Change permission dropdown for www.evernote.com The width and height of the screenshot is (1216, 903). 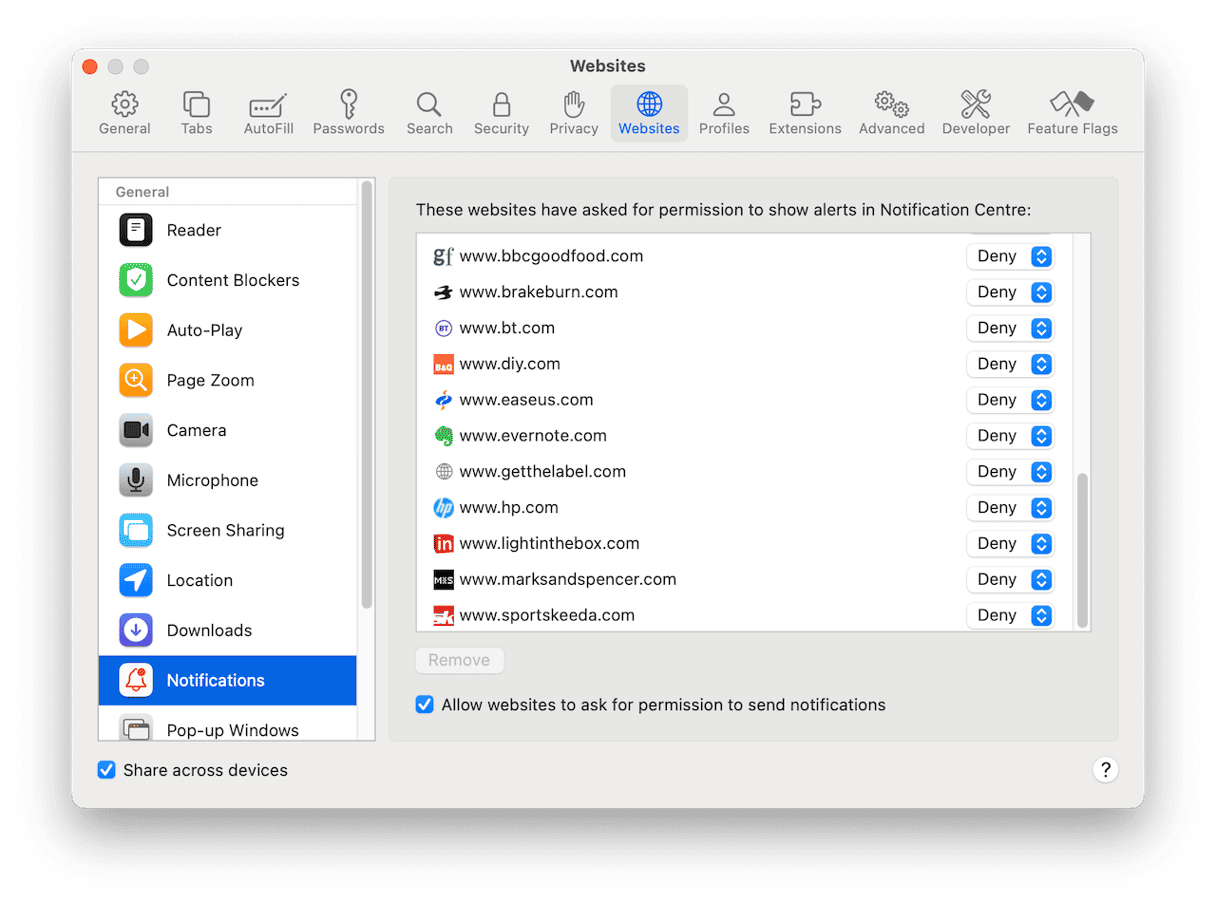[x=1010, y=436]
